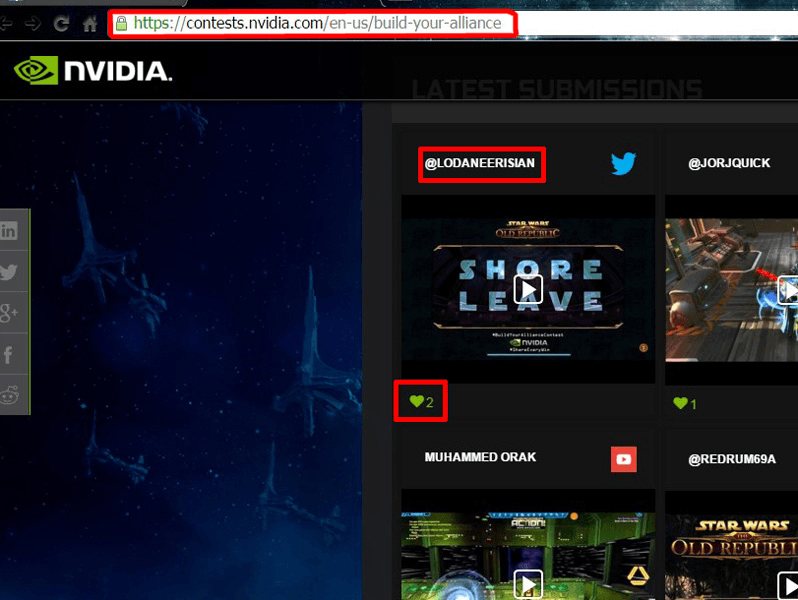Click the green padlock security icon
798x600 pixels.
click(121, 23)
